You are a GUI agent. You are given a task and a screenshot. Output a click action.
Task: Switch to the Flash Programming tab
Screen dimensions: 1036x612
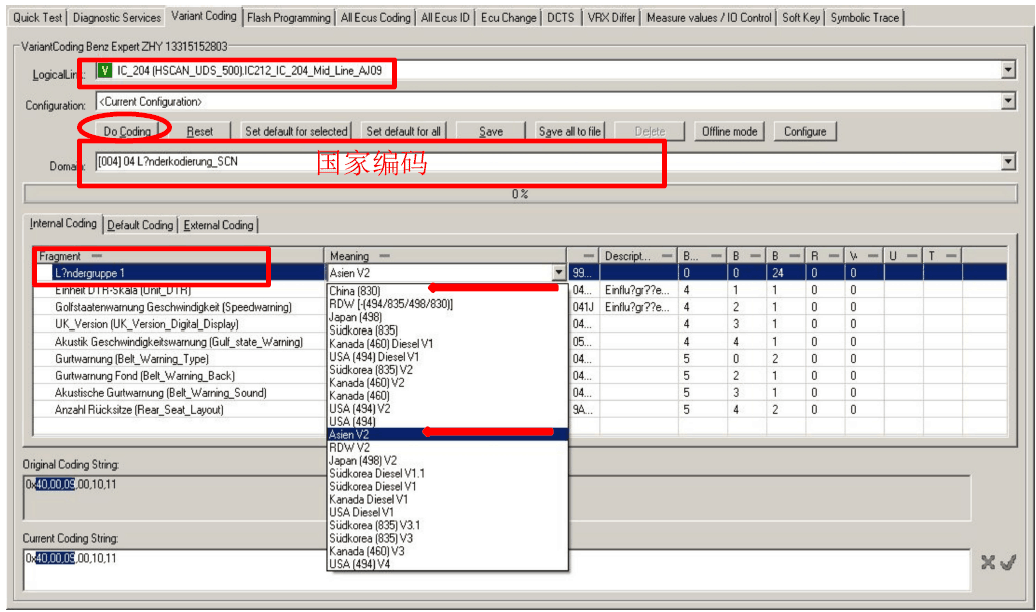tap(288, 17)
